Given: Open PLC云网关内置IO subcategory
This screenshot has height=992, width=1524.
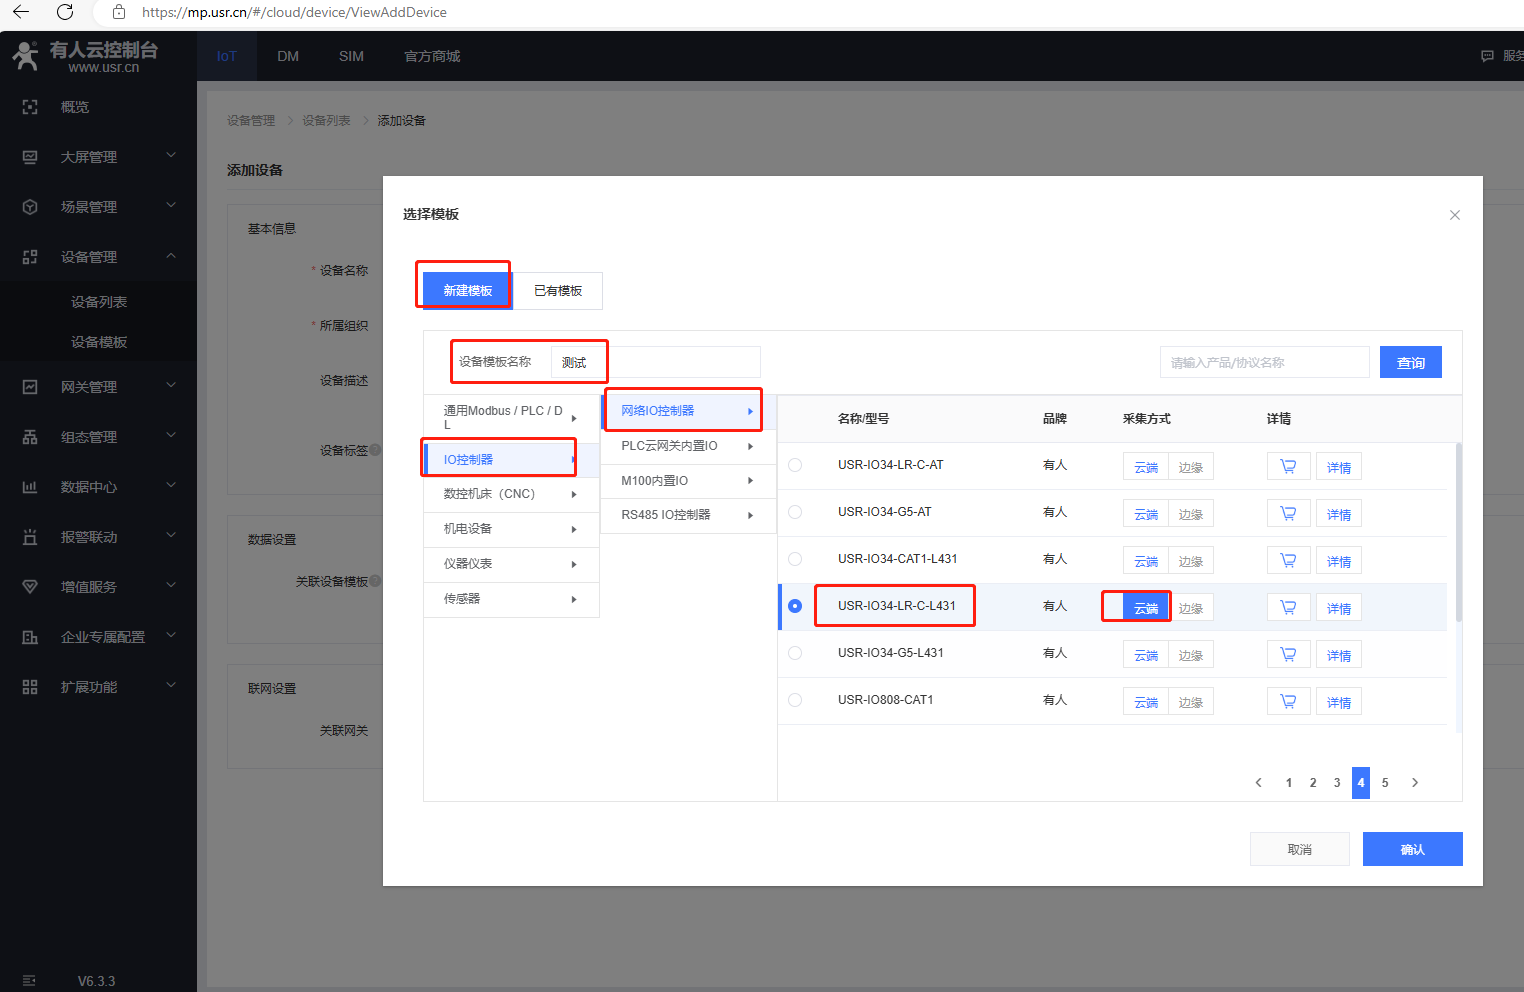Looking at the screenshot, I should pyautogui.click(x=688, y=446).
